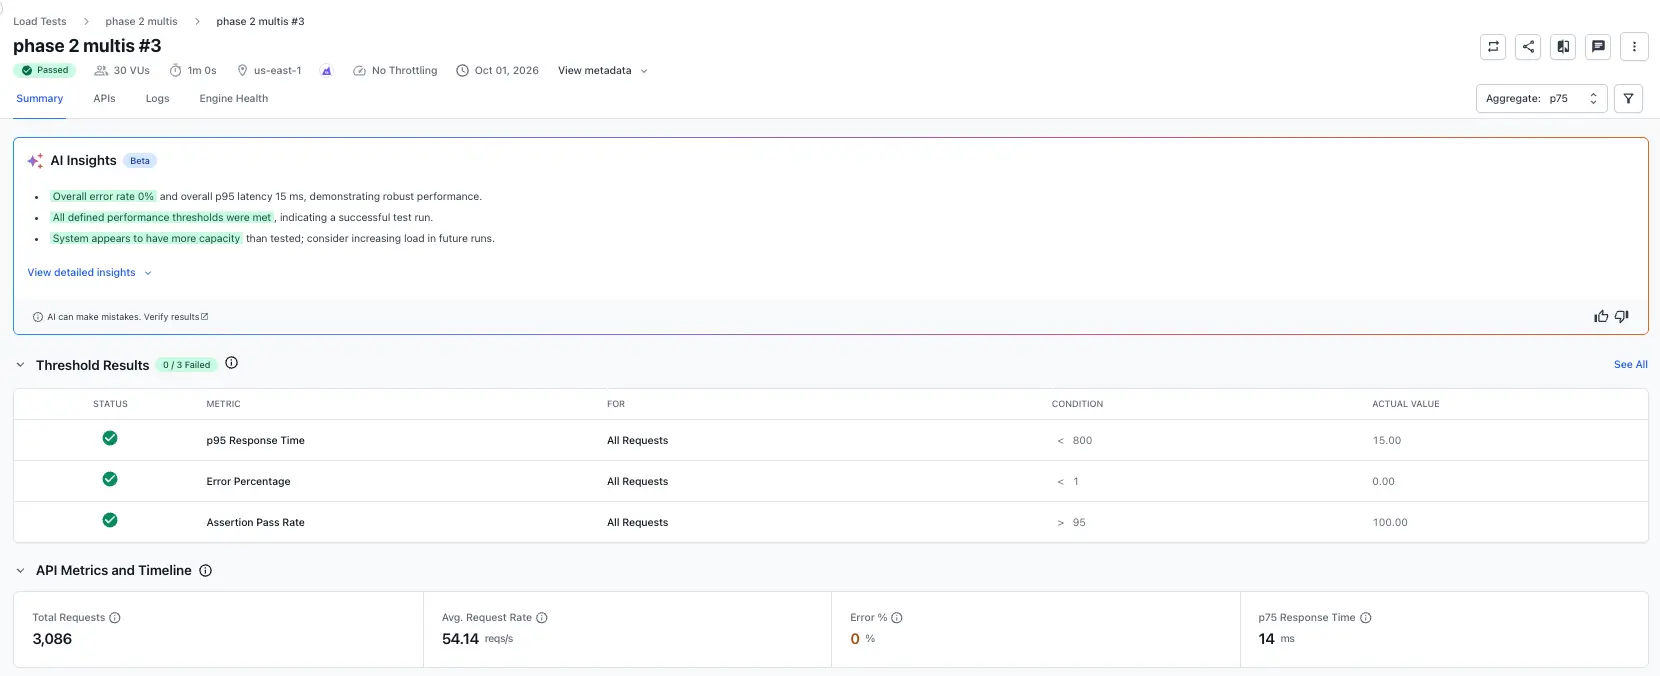Click the purple load profile icon near us-east-1

326,71
